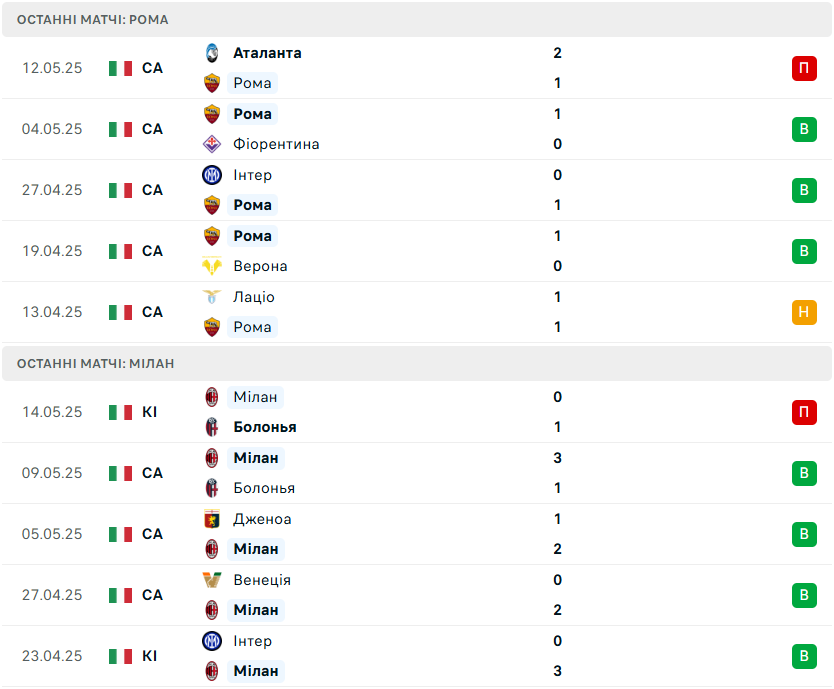Click the Genoa club crest

point(212,519)
